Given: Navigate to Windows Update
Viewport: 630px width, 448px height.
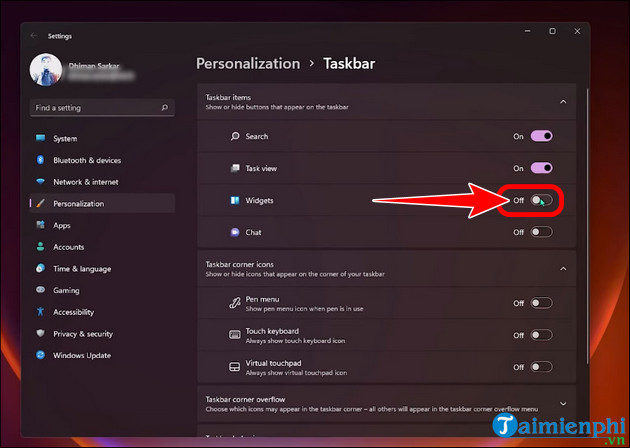Looking at the screenshot, I should click(102, 355).
